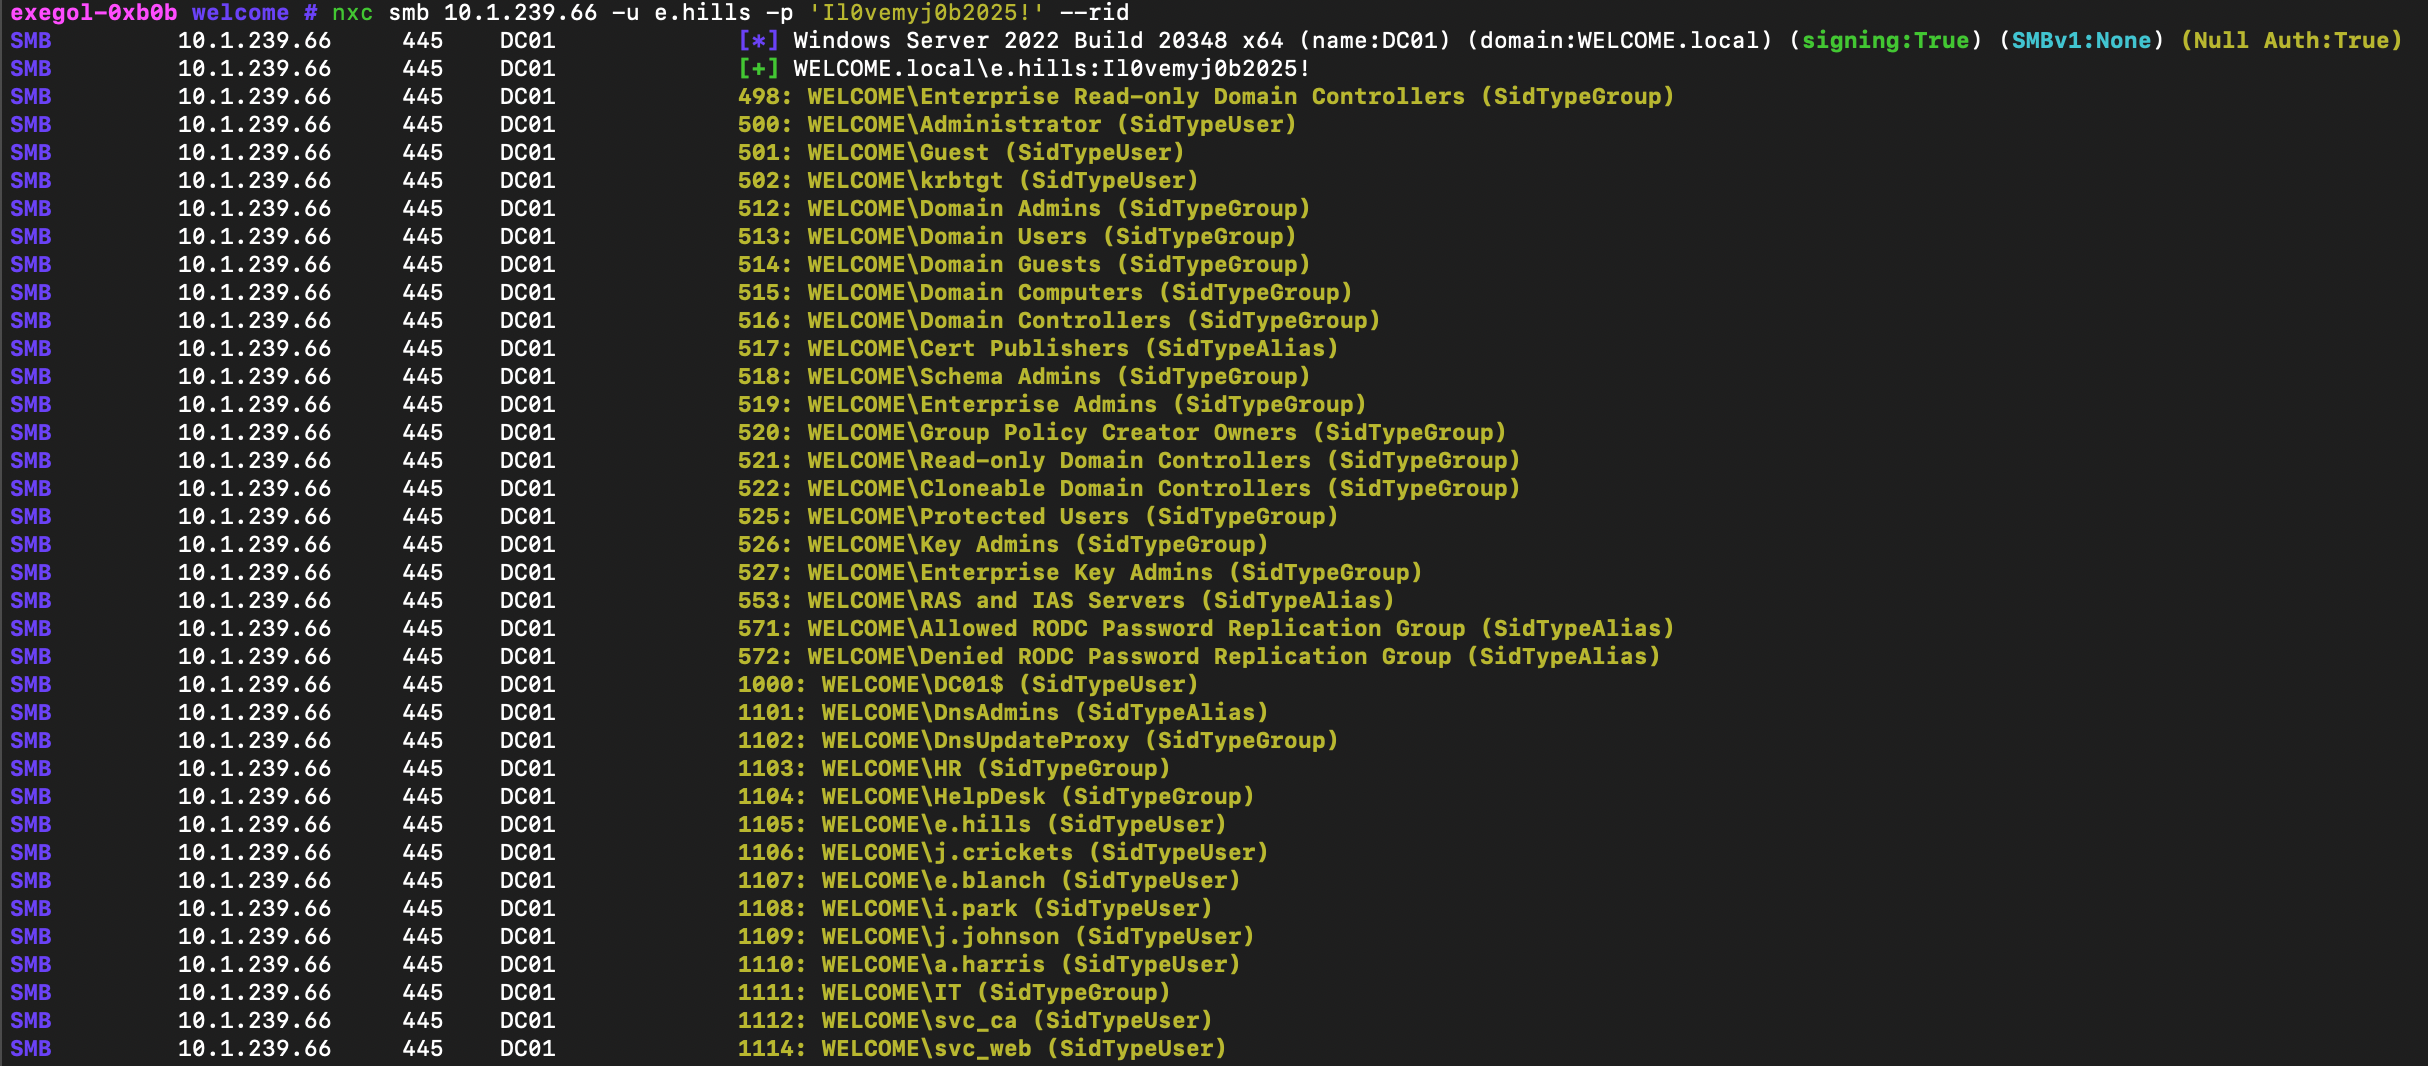Click the 'nxc' command in the prompt

point(352,13)
